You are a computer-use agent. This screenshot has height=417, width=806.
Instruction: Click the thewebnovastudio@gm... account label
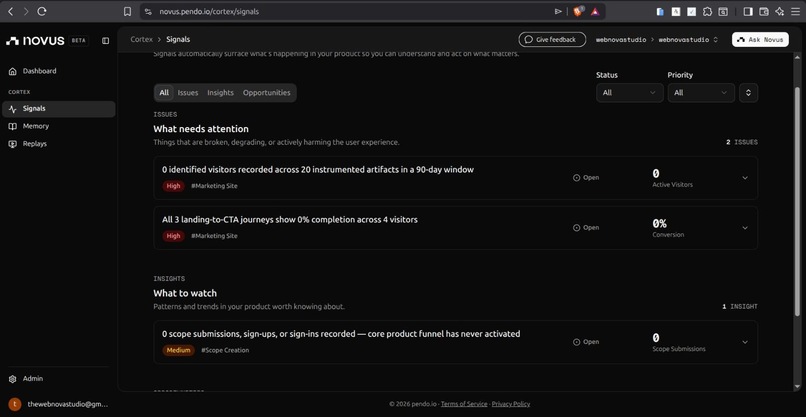pos(68,404)
